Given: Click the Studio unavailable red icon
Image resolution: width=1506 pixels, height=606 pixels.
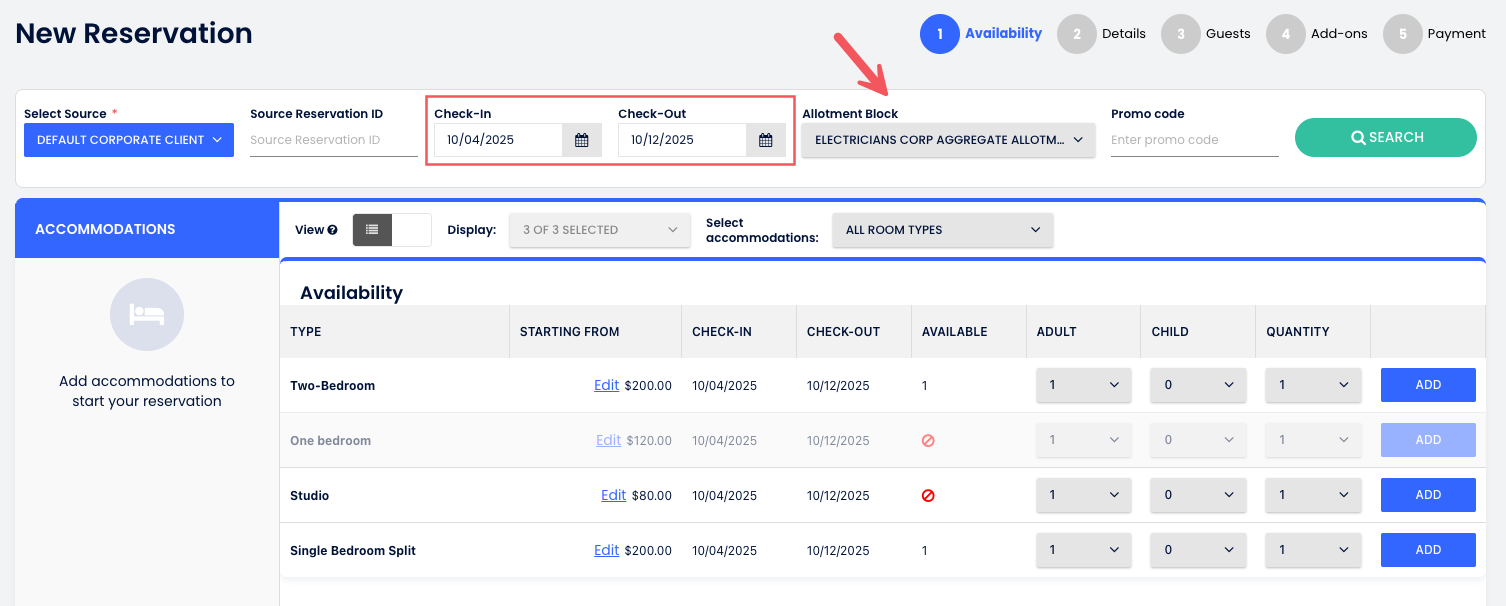Looking at the screenshot, I should click(x=928, y=496).
